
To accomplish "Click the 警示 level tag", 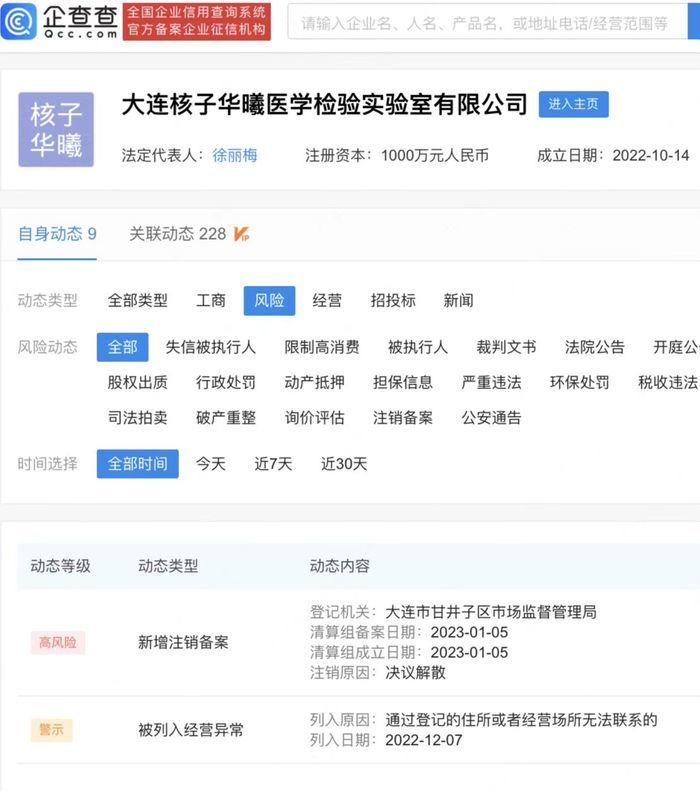I will coord(51,730).
